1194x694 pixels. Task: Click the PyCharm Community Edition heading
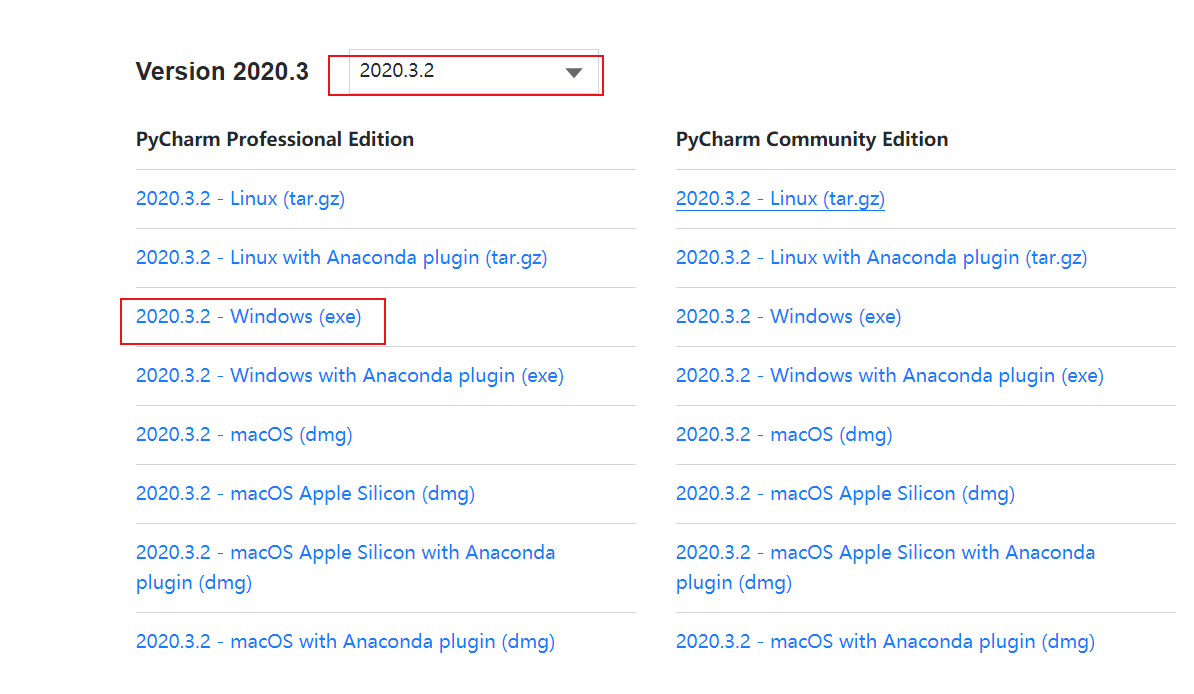pyautogui.click(x=812, y=139)
